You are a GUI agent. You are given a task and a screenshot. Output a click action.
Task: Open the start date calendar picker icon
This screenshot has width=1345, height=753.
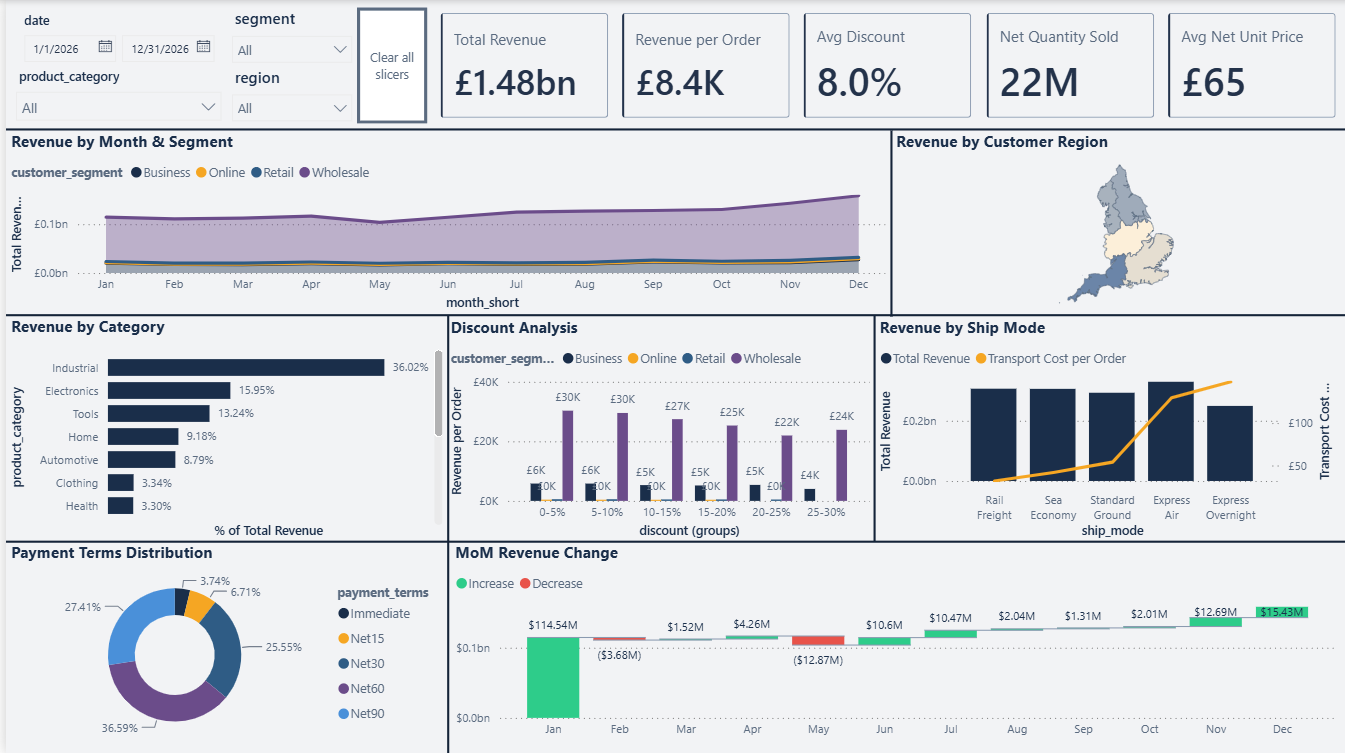point(105,47)
